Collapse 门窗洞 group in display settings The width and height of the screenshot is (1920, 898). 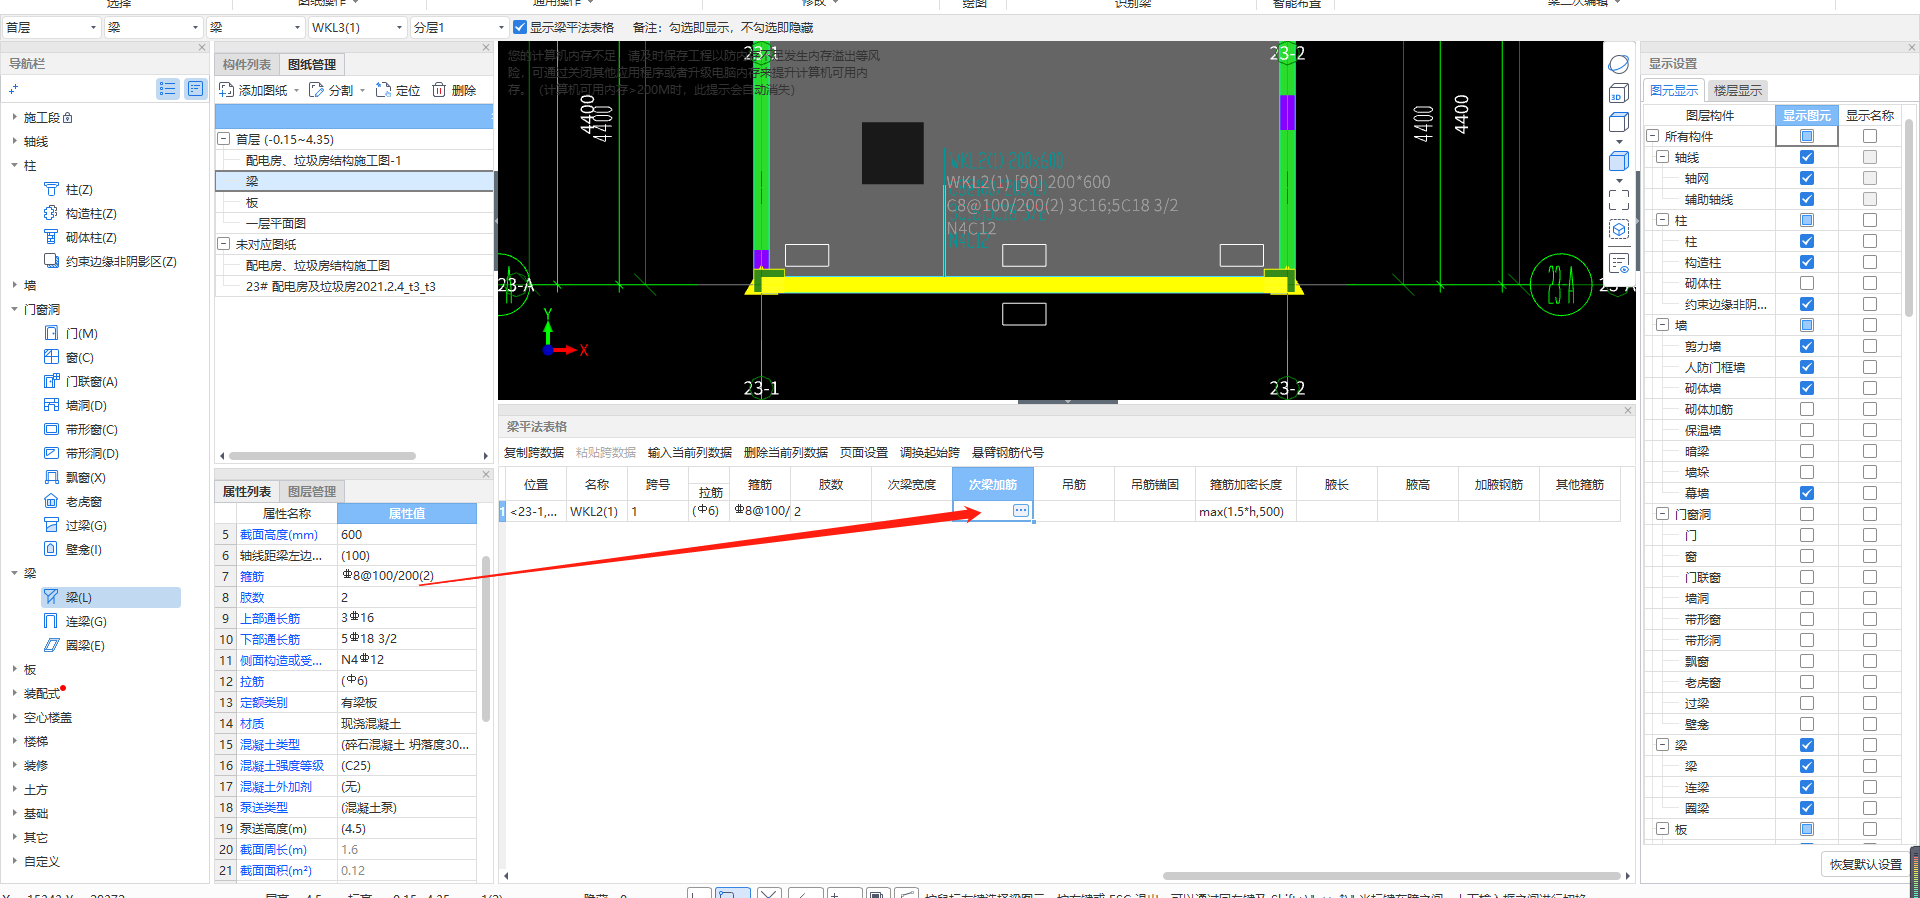(1662, 514)
